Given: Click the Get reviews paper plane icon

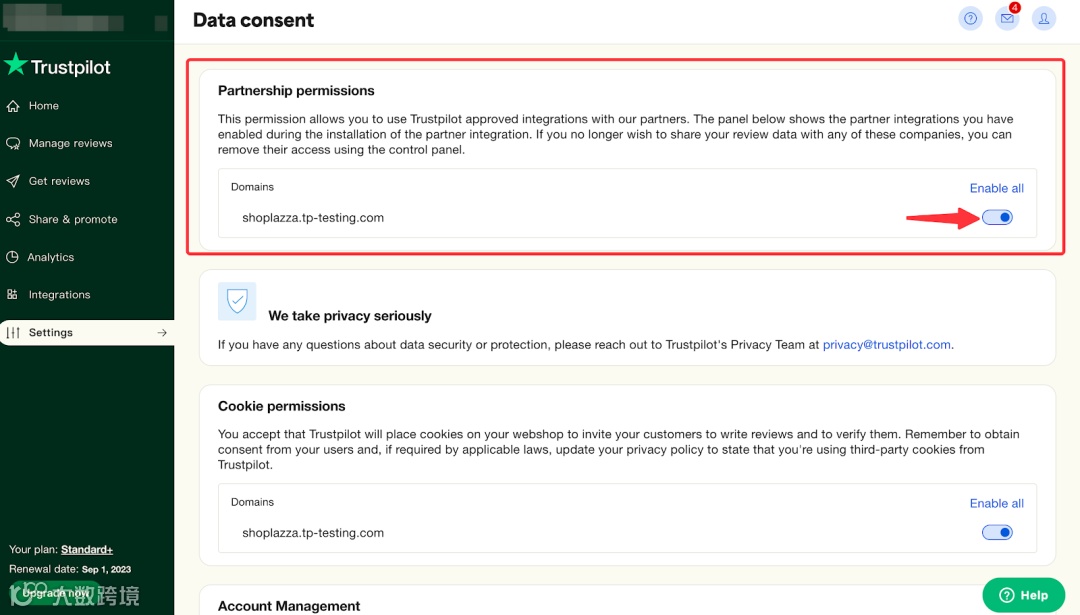Looking at the screenshot, I should (13, 182).
